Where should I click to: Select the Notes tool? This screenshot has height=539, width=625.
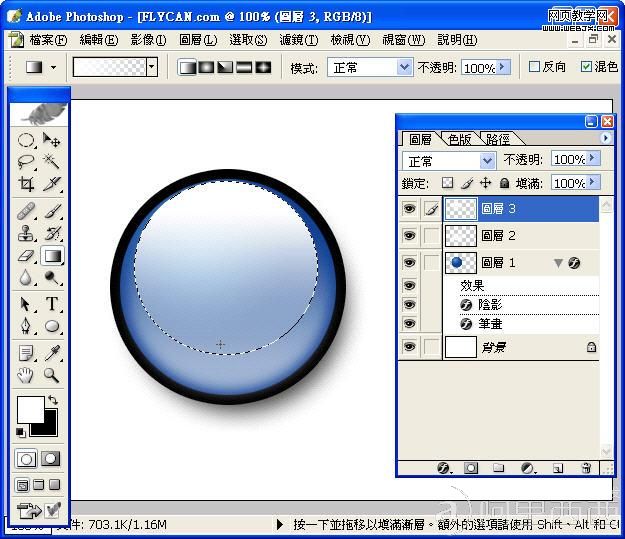pos(26,353)
